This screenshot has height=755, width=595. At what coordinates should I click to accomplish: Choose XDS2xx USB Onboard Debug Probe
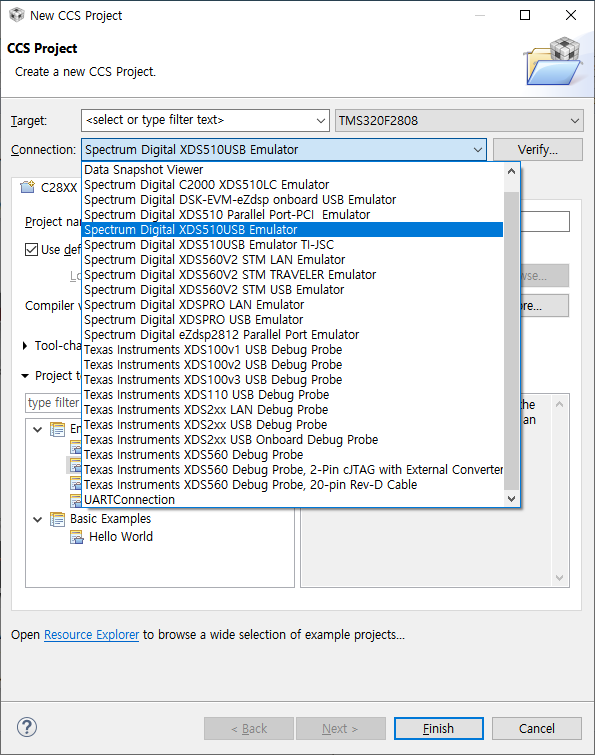coord(293,440)
